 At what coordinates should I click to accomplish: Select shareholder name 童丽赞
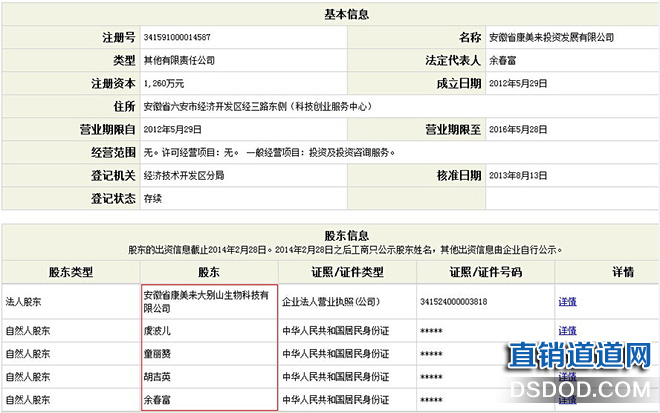pos(157,354)
